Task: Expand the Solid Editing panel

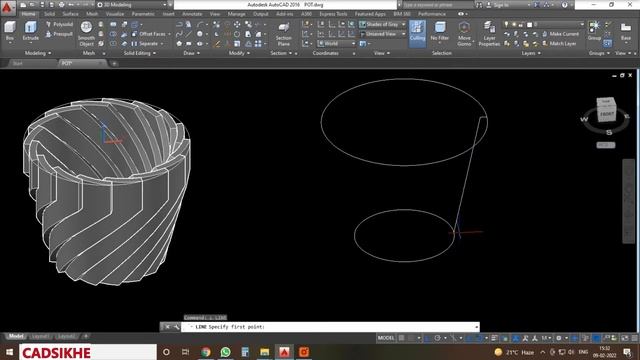Action: pos(140,53)
